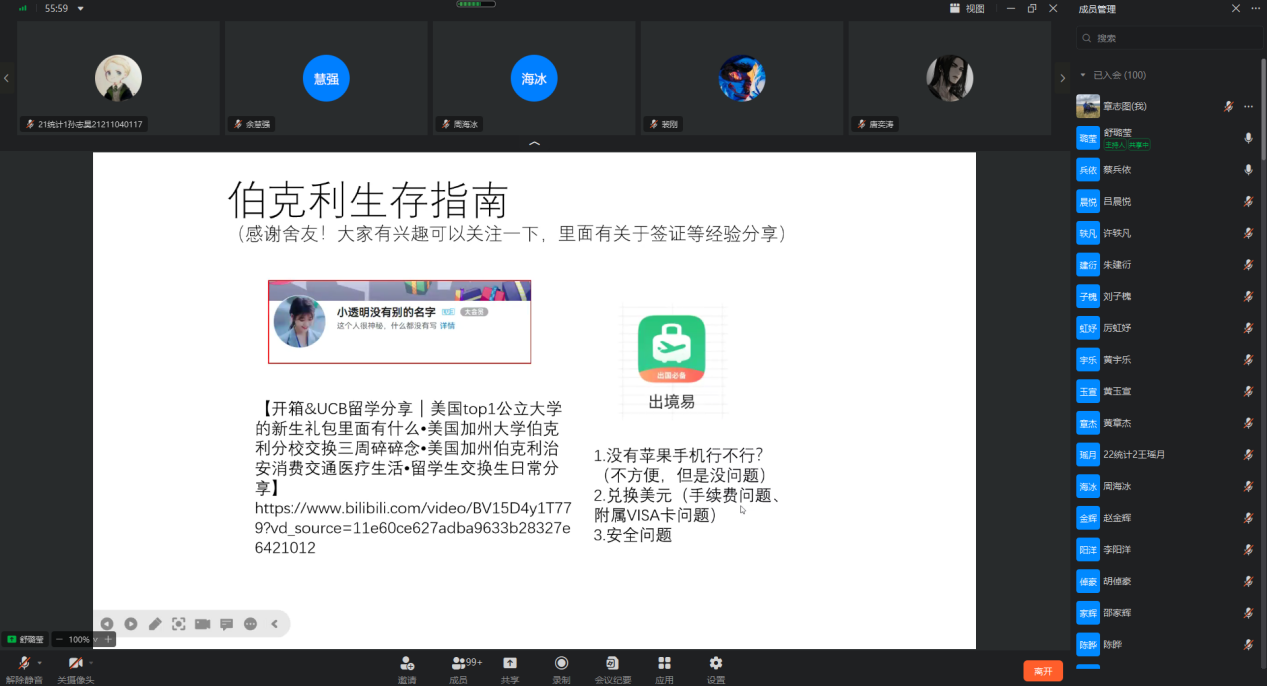Start screen sharing with 共享

pyautogui.click(x=510, y=664)
